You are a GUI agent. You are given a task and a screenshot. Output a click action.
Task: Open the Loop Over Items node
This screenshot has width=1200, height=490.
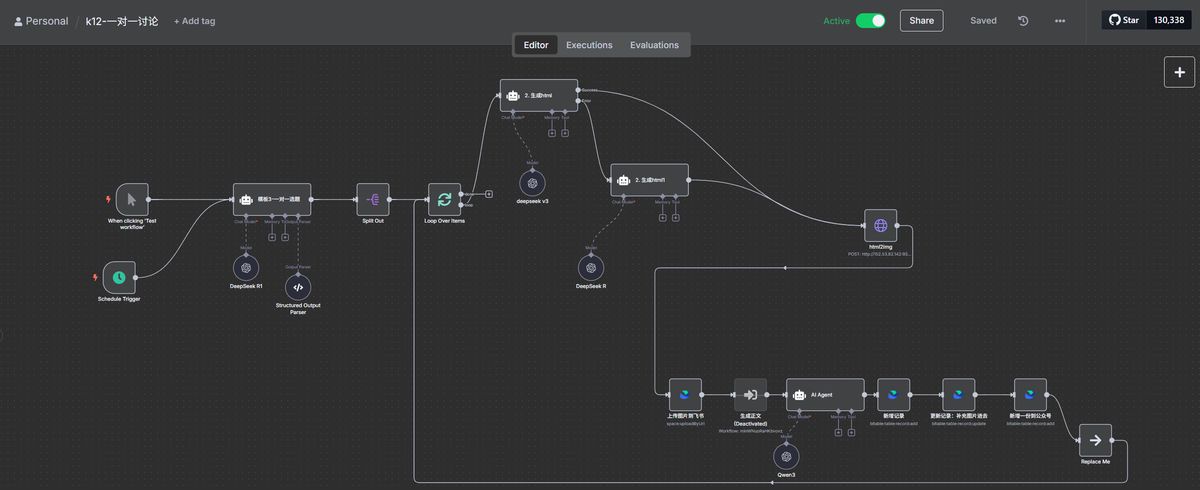pos(444,199)
